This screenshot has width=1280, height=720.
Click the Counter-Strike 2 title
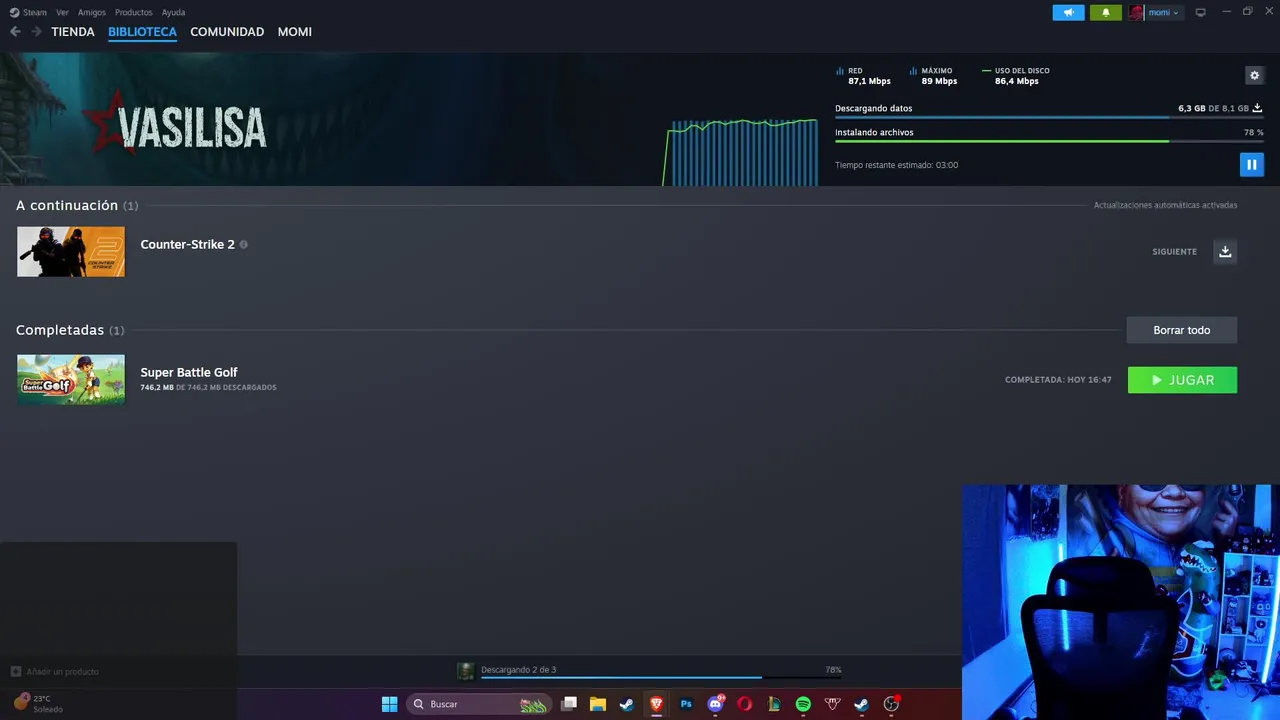point(187,244)
